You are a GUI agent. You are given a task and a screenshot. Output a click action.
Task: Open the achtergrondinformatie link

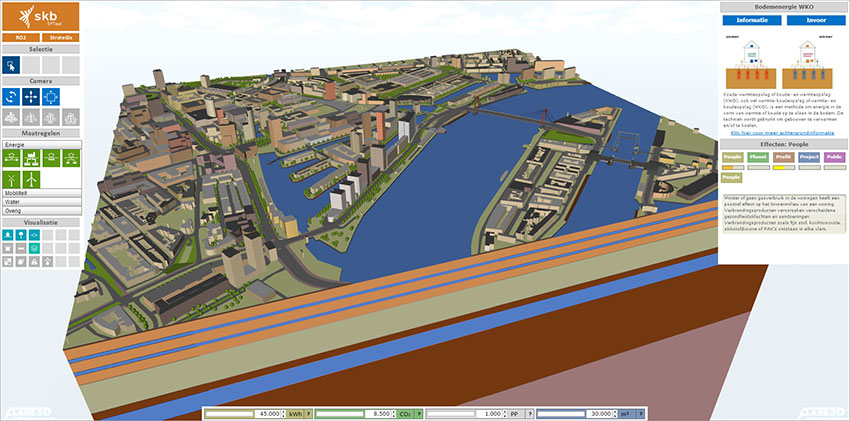pyautogui.click(x=783, y=131)
